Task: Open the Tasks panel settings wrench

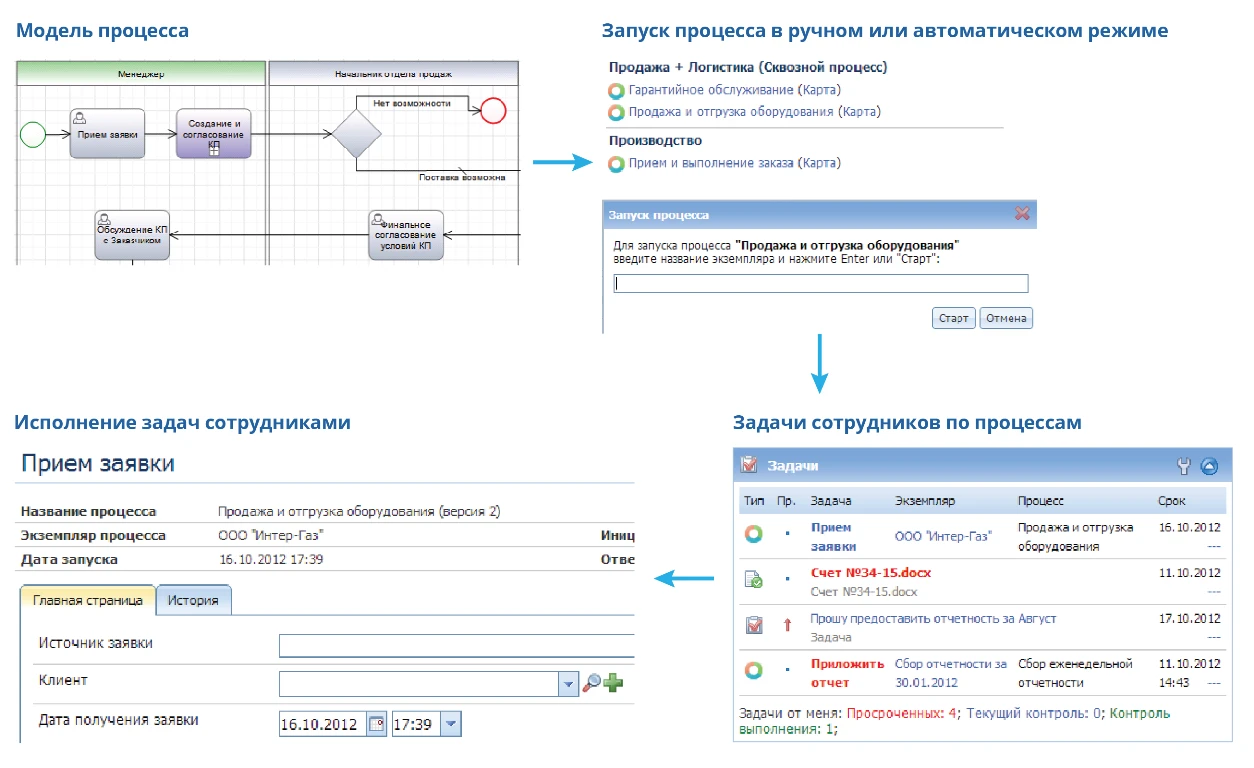Action: coord(1185,465)
